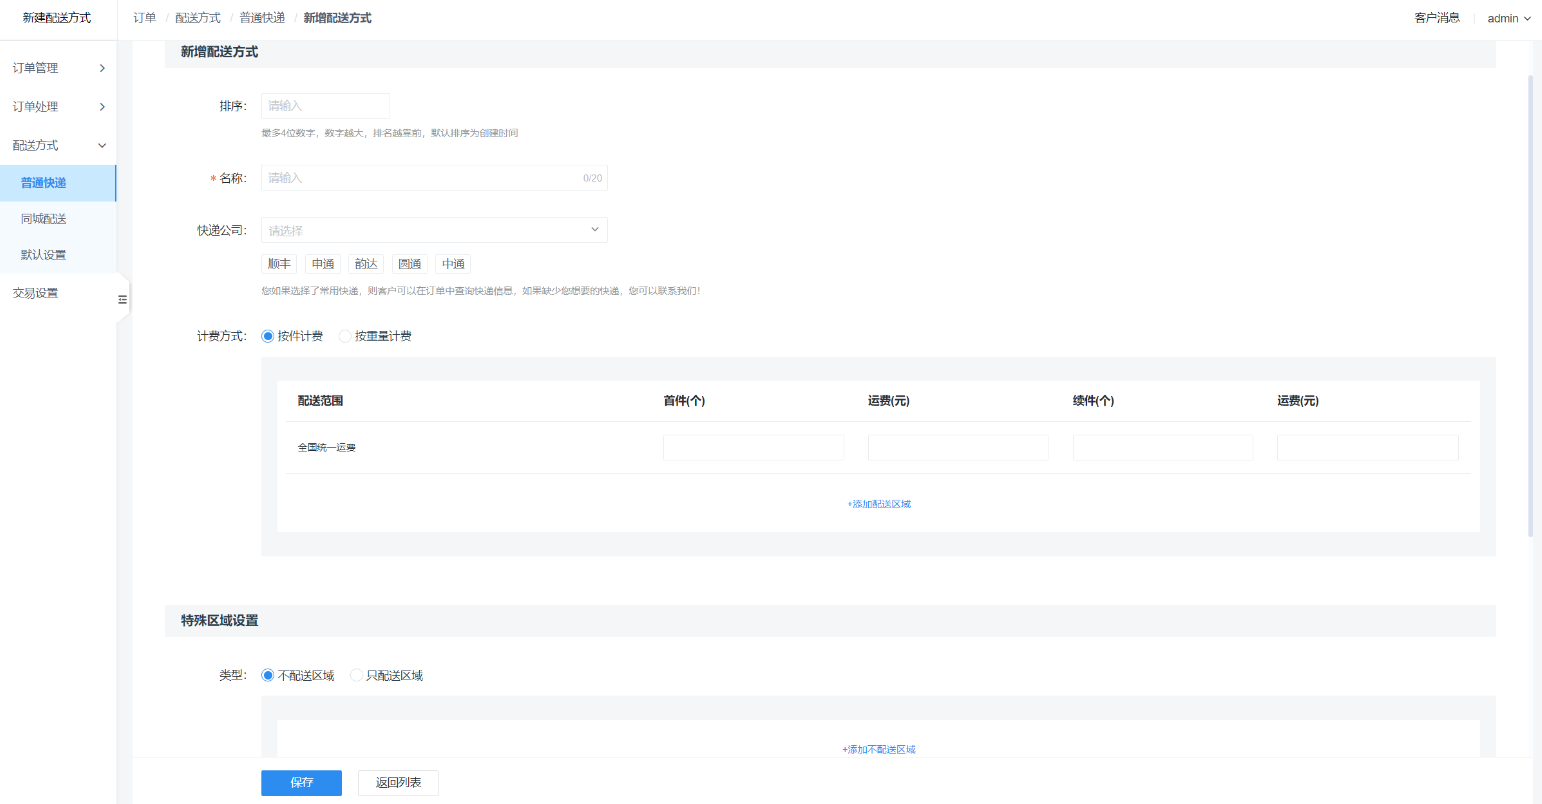Open the 快递公司 select dropdown
Image resolution: width=1542 pixels, height=804 pixels.
(434, 230)
